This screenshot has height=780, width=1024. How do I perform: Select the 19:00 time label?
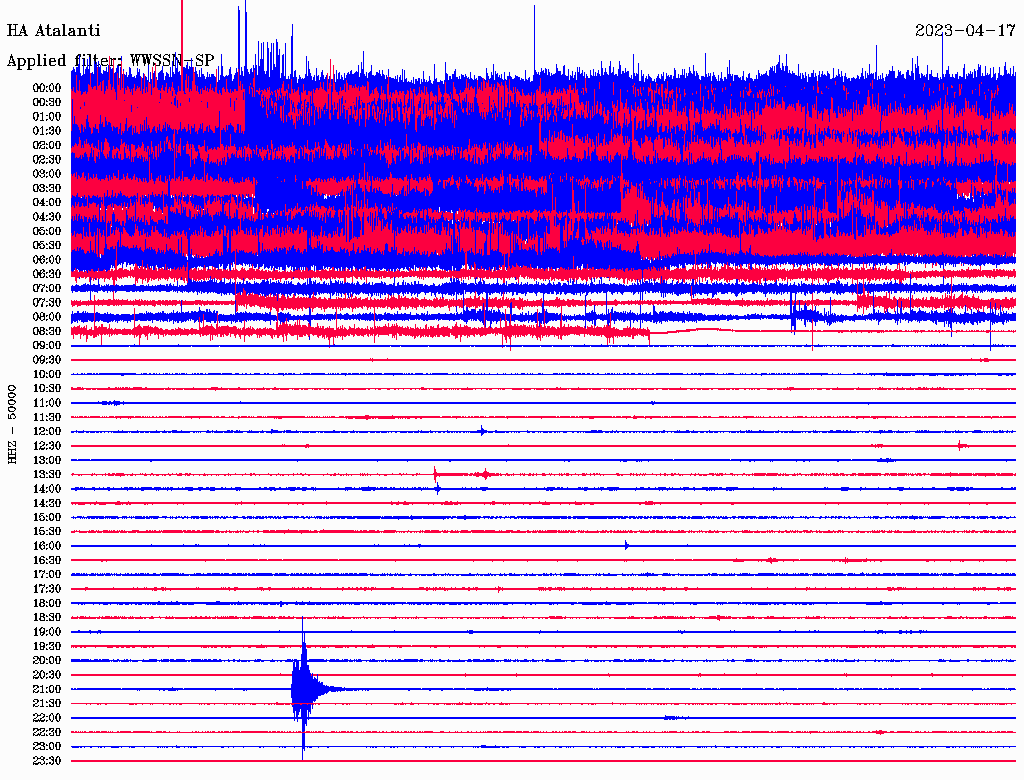(x=47, y=632)
